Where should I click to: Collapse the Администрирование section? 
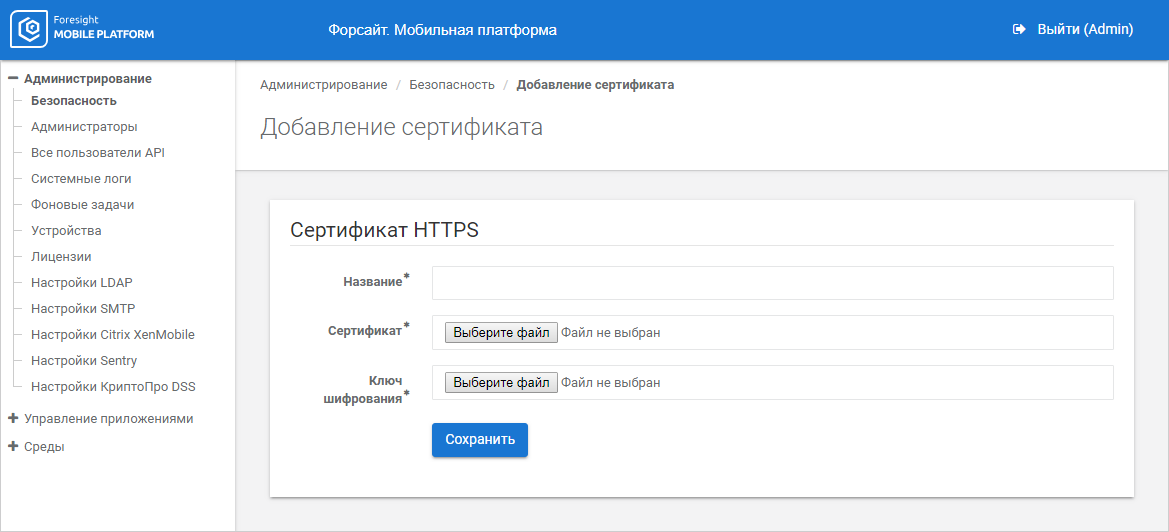click(x=13, y=78)
